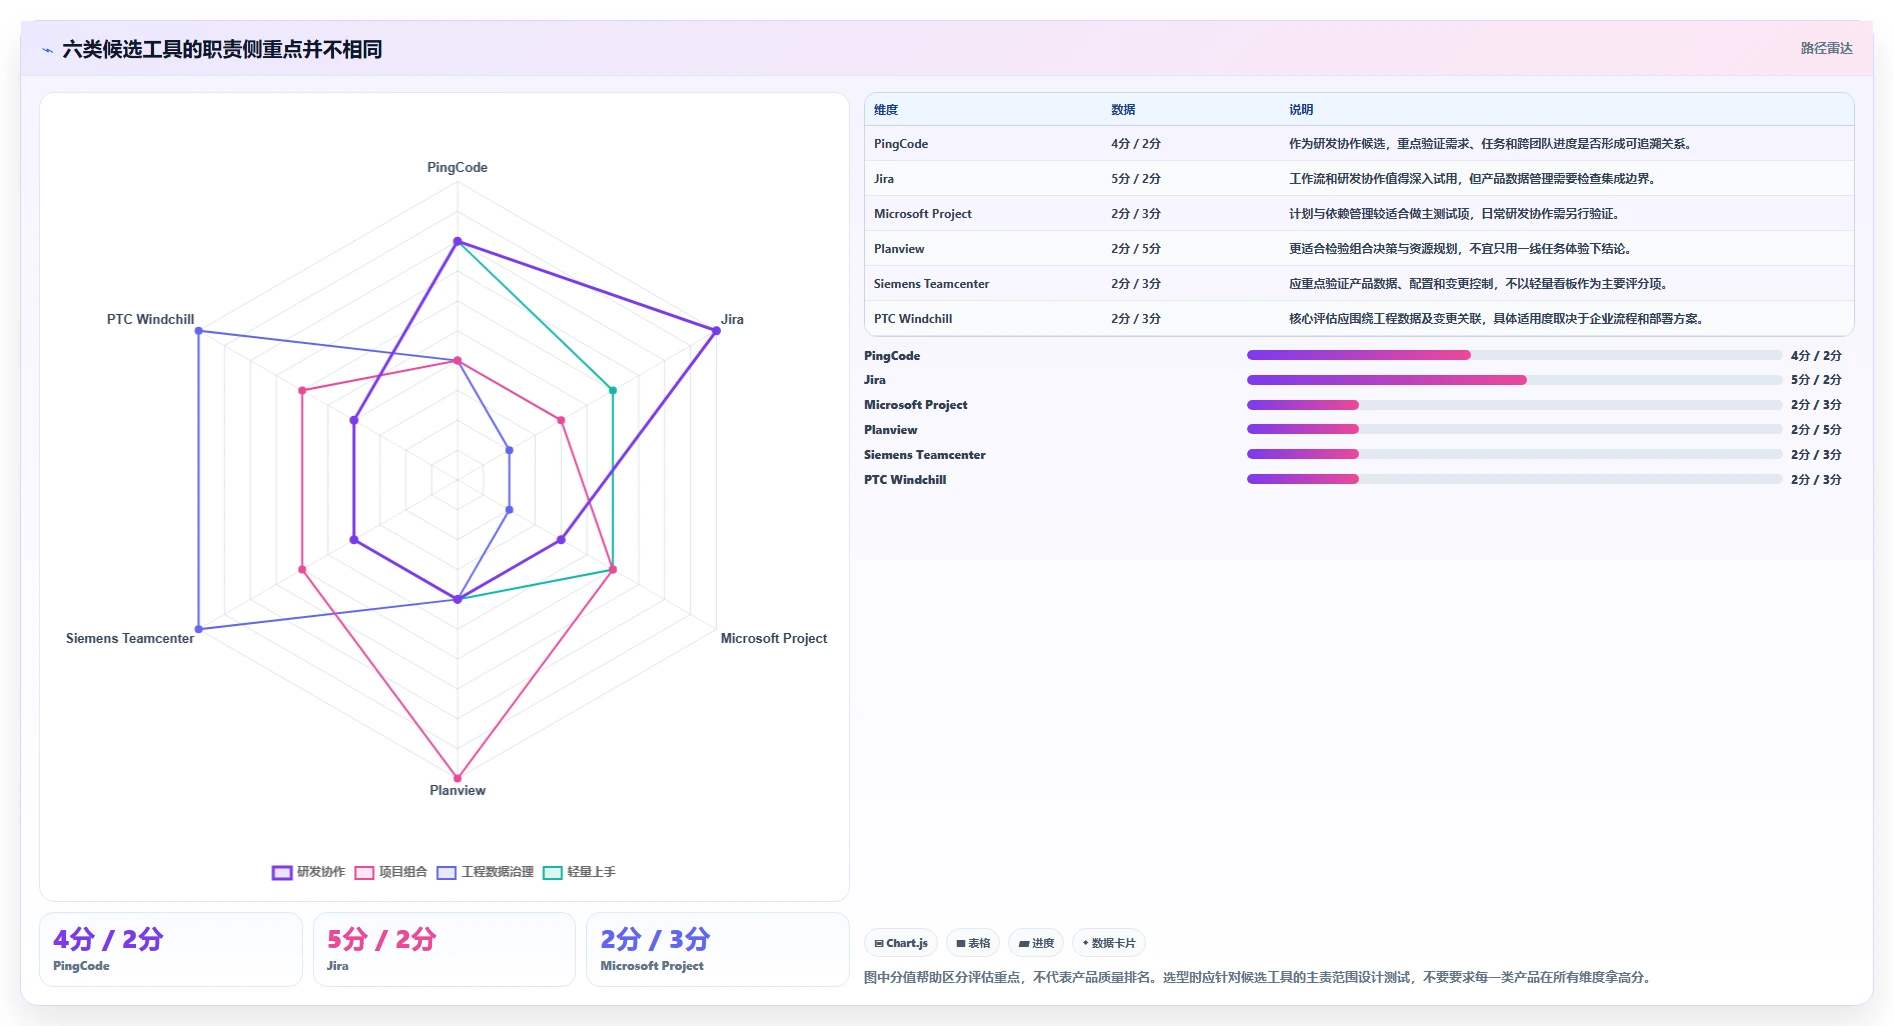
Task: Click the PTC Windchill radar axis label
Action: tap(150, 319)
